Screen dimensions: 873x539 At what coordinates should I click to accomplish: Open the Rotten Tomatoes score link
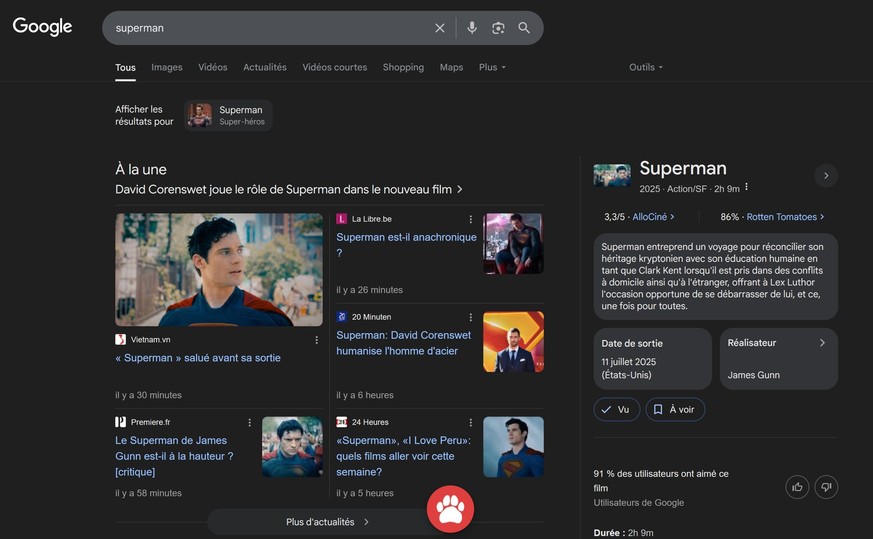(x=785, y=217)
